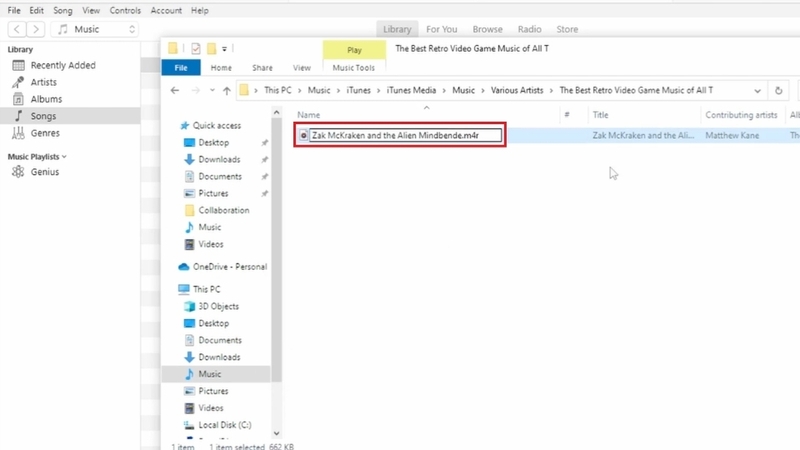Click navigation pane scroll up arrow
800x450 pixels.
point(276,112)
